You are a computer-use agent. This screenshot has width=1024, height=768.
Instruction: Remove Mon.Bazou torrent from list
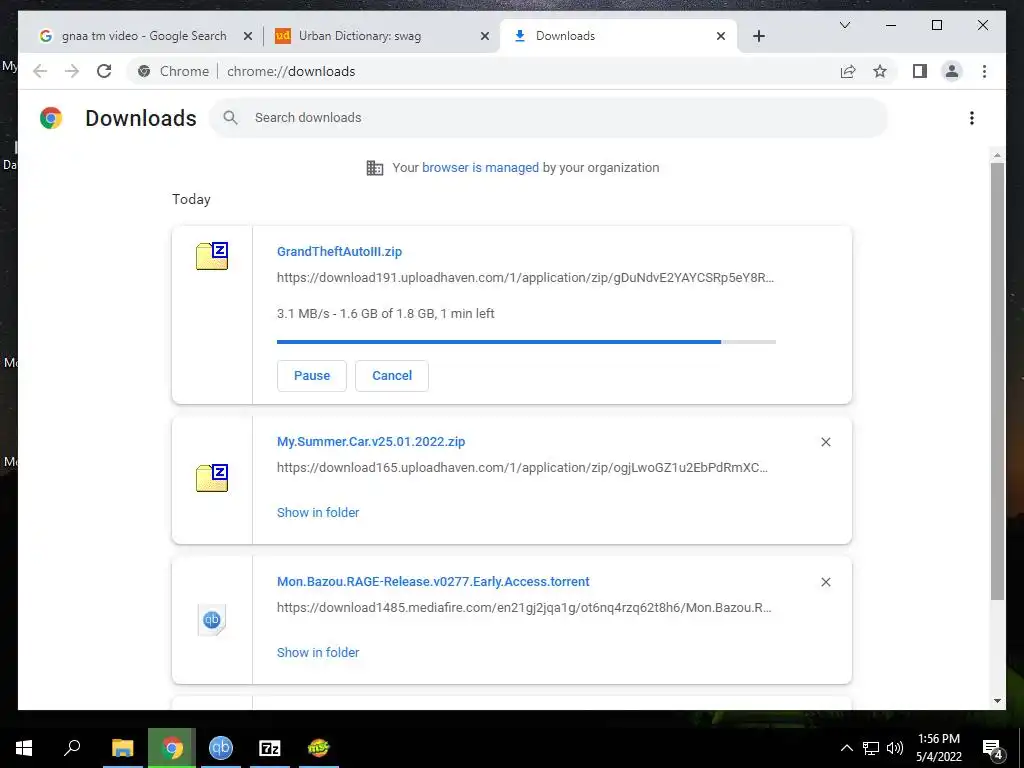825,582
